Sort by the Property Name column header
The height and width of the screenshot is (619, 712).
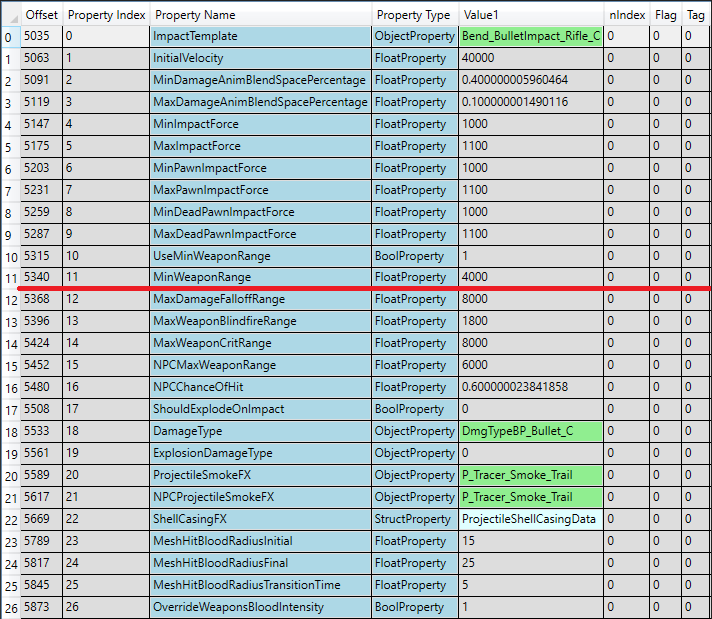click(261, 15)
